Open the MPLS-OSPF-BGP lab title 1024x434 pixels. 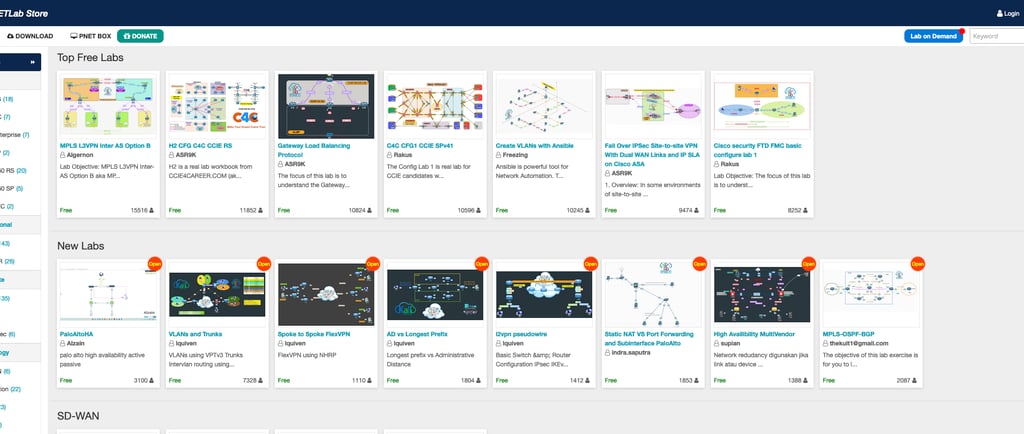click(x=850, y=334)
